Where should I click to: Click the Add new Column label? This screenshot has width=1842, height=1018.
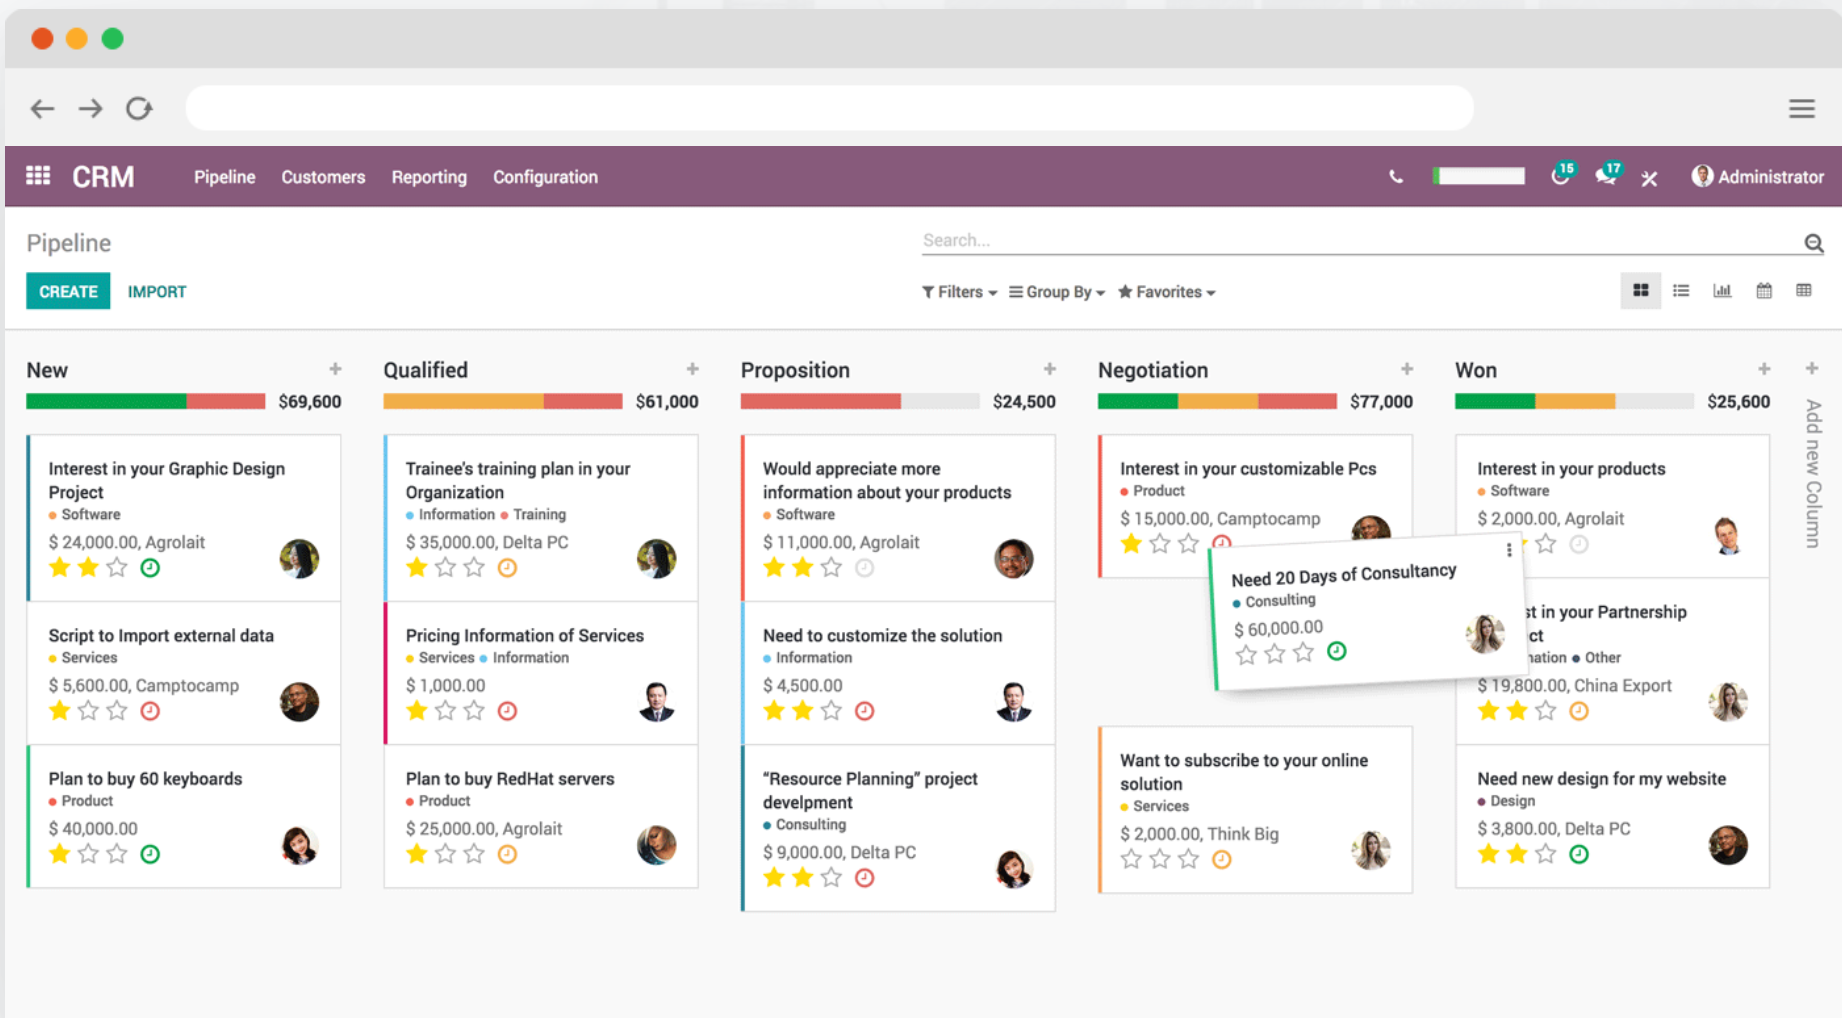[1813, 473]
